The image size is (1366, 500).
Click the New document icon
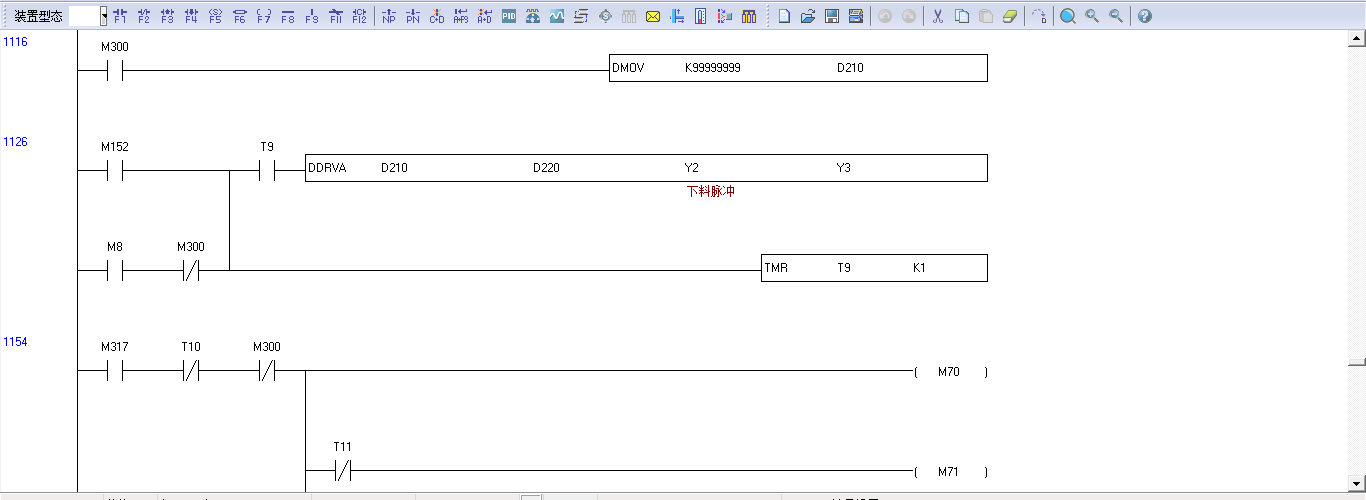784,16
